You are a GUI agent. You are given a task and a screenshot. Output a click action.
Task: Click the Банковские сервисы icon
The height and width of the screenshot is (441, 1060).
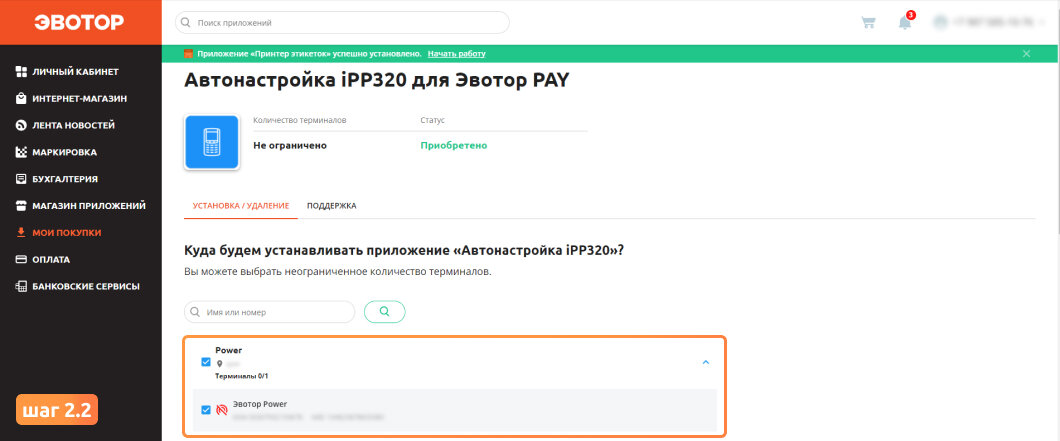[x=21, y=286]
